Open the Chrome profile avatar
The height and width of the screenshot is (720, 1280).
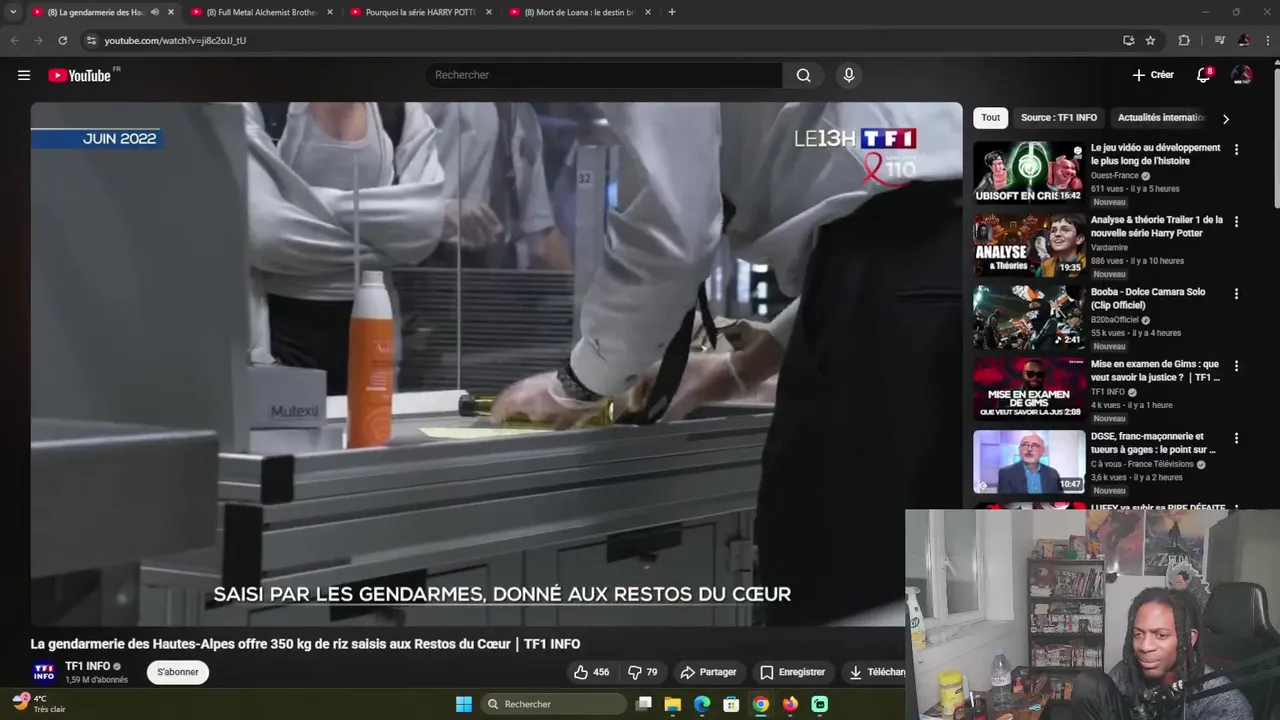[1244, 40]
